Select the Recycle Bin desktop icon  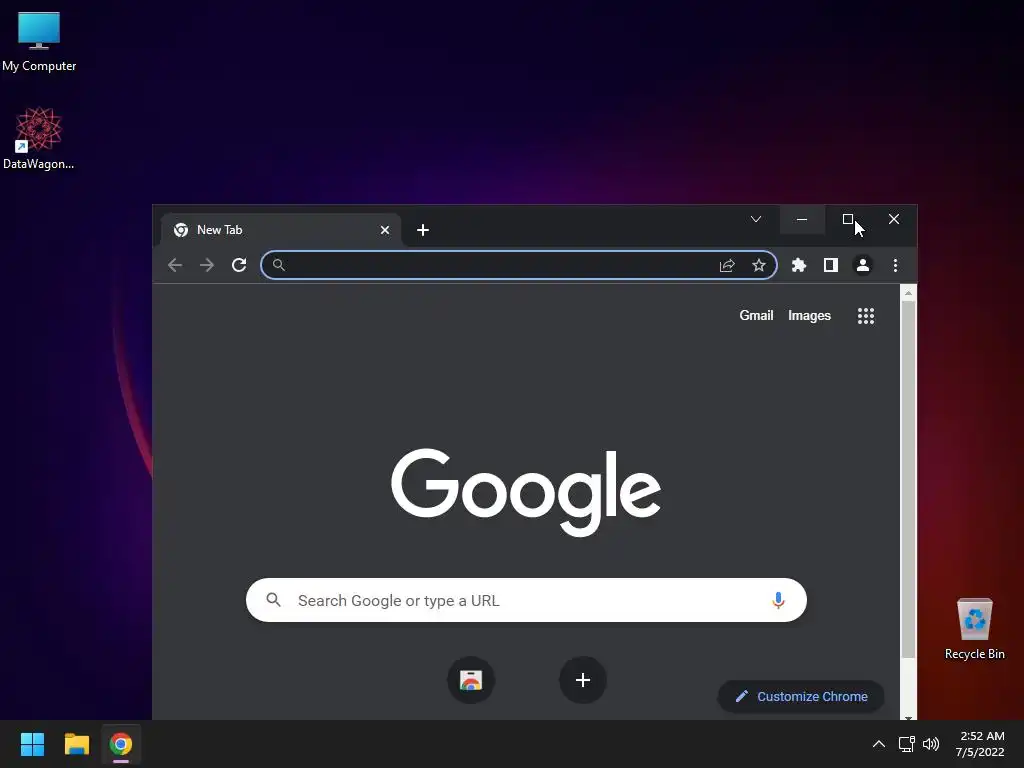(974, 629)
